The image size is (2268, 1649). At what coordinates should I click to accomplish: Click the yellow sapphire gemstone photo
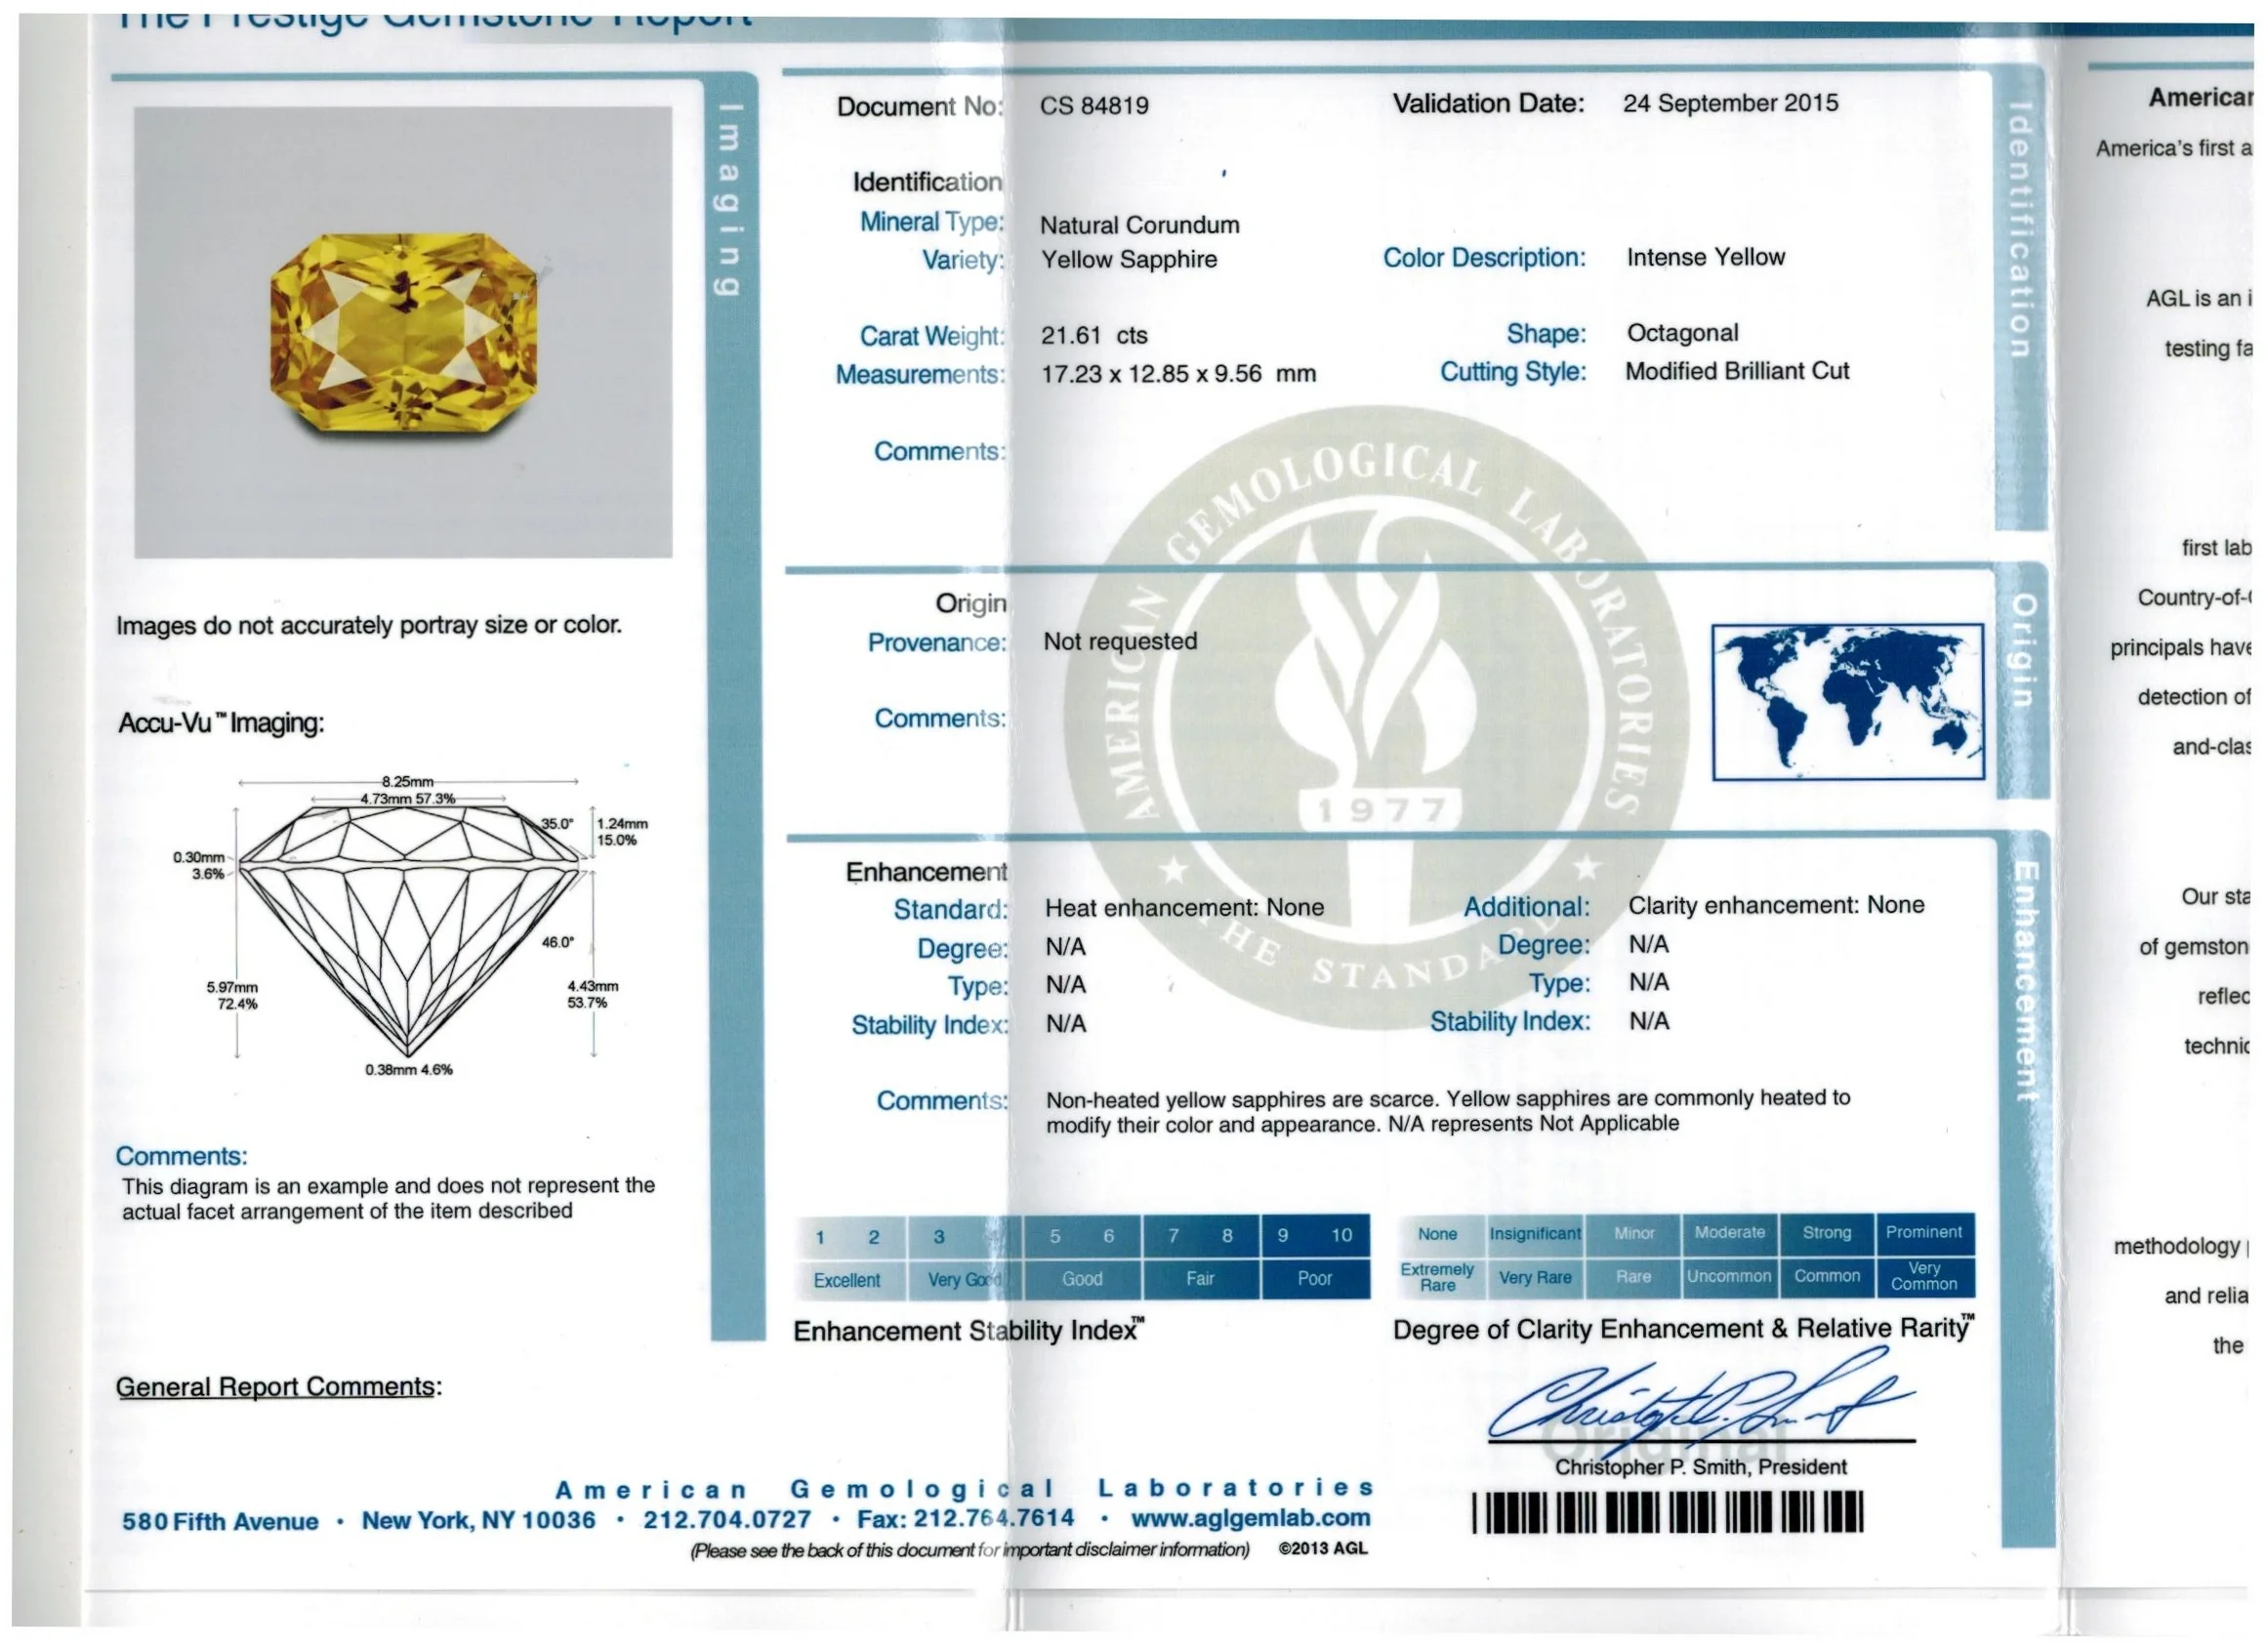pos(403,332)
